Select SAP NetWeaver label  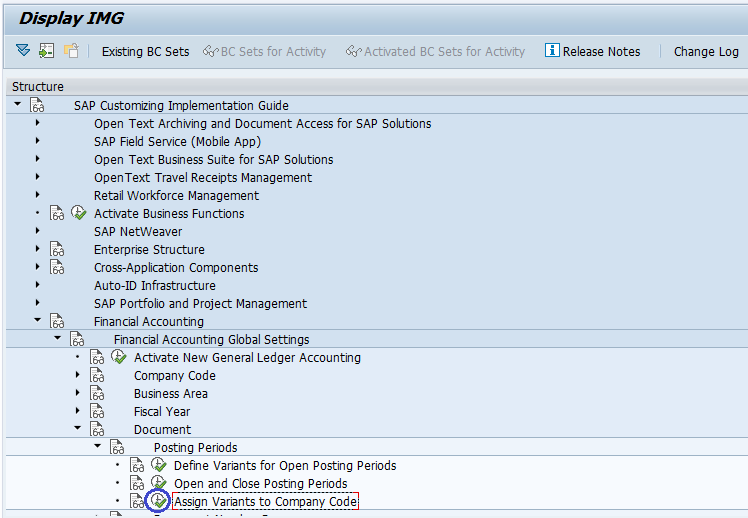(138, 232)
